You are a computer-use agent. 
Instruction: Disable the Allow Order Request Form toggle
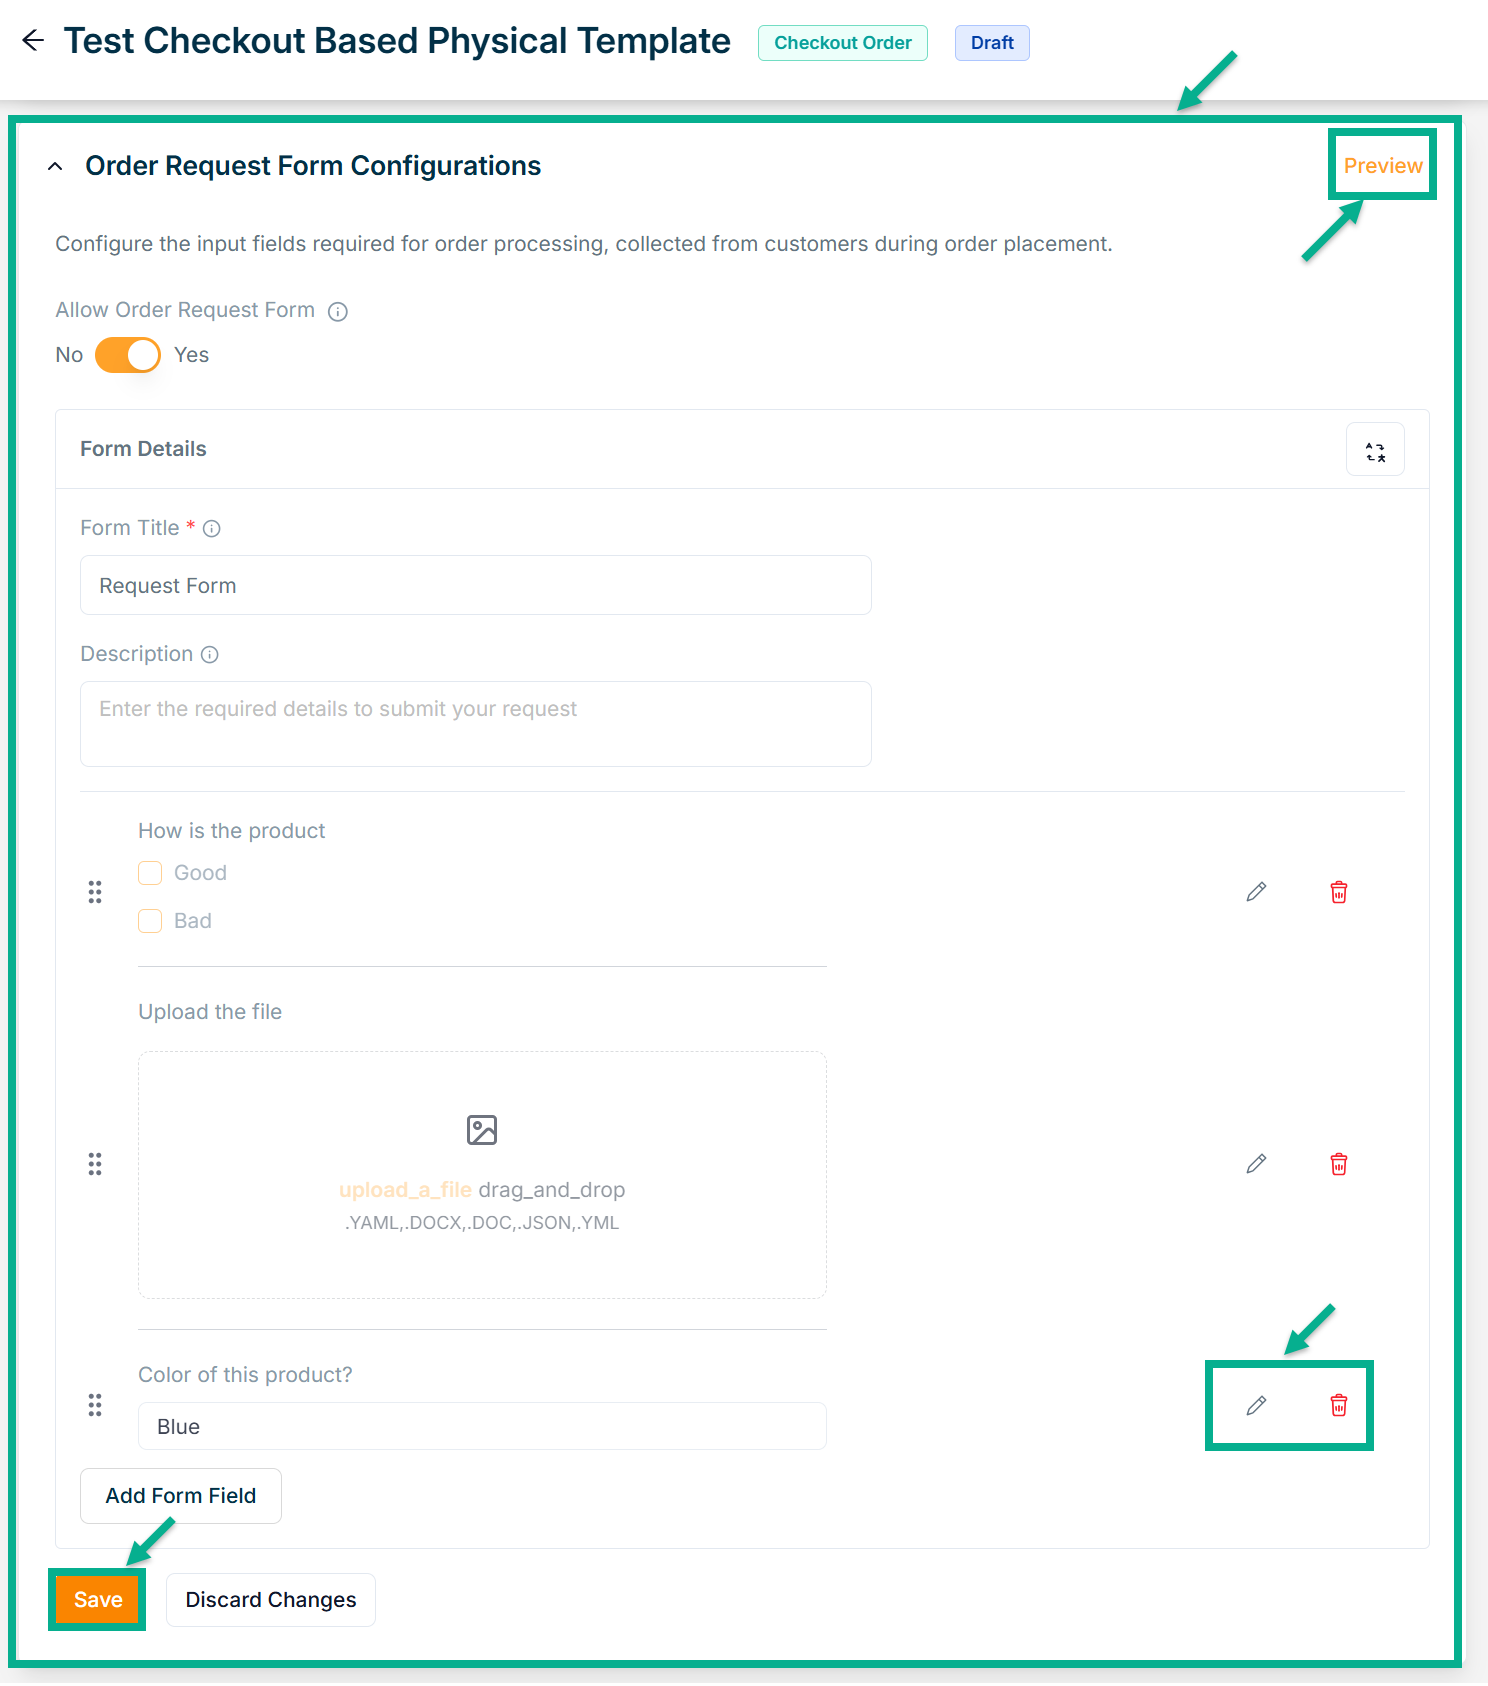click(128, 355)
